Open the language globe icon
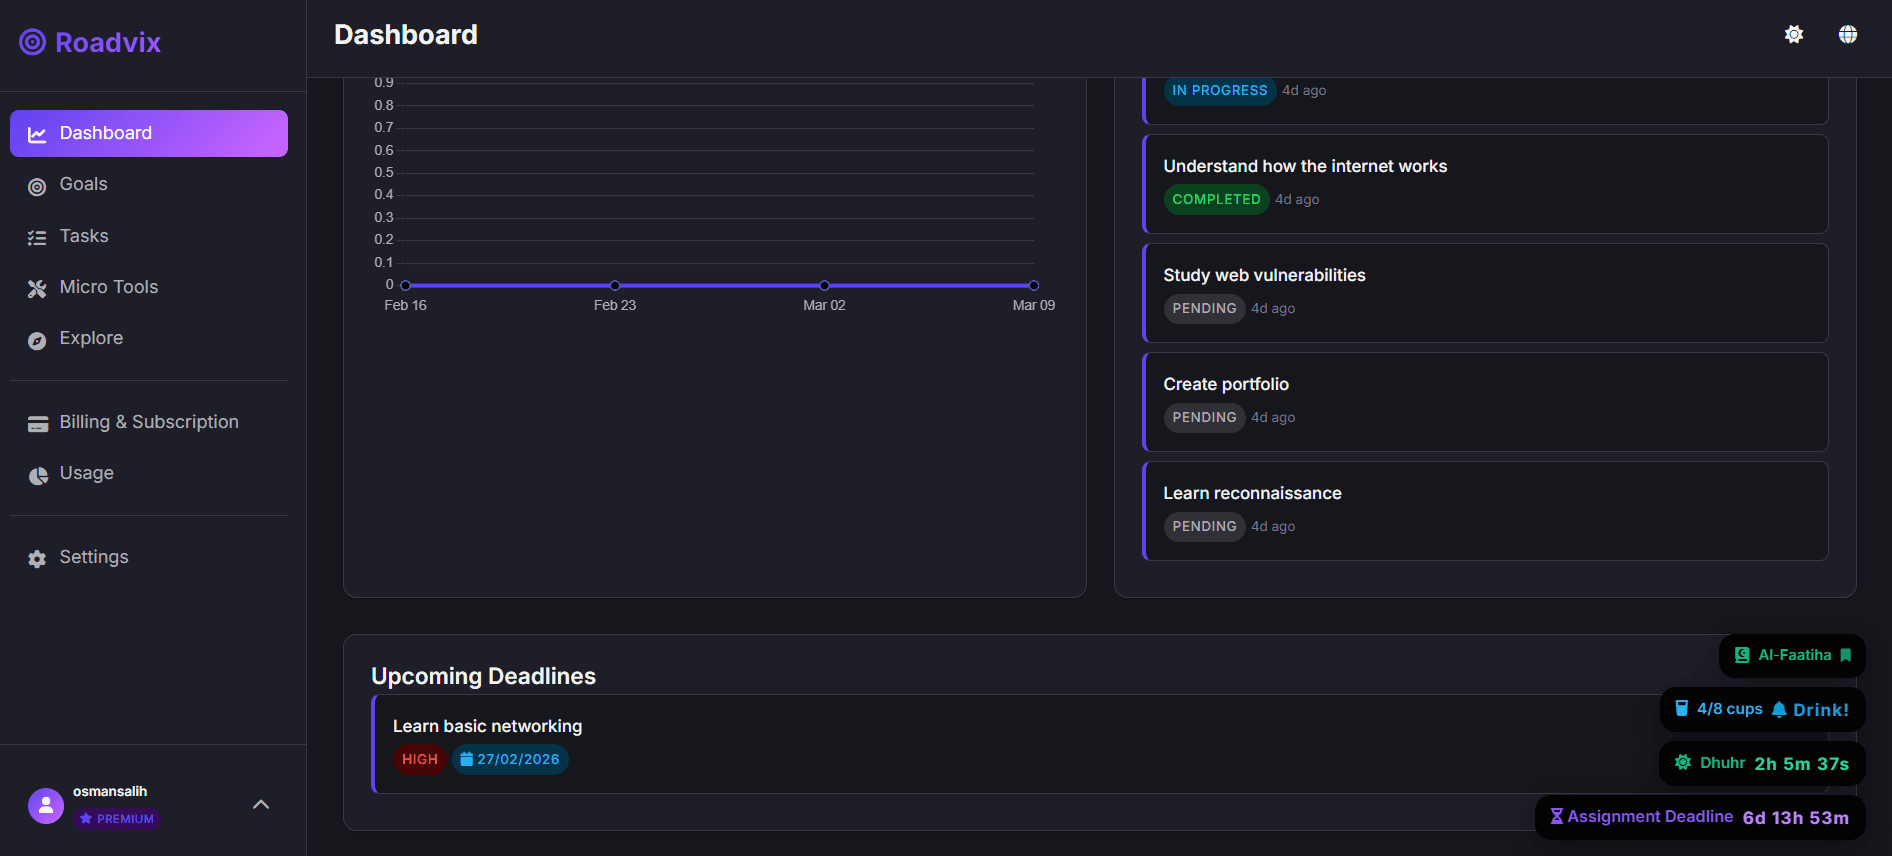Viewport: 1892px width, 856px height. [x=1848, y=35]
